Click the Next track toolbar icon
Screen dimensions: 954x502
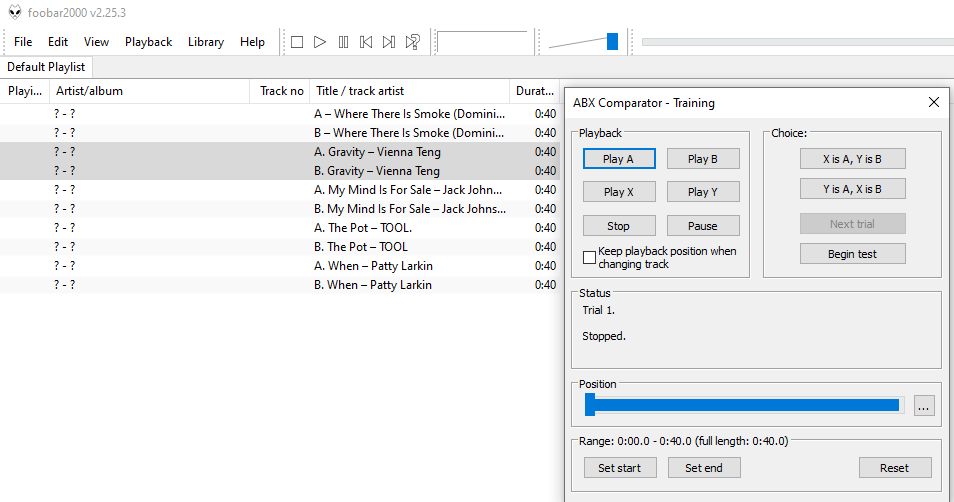click(x=389, y=42)
